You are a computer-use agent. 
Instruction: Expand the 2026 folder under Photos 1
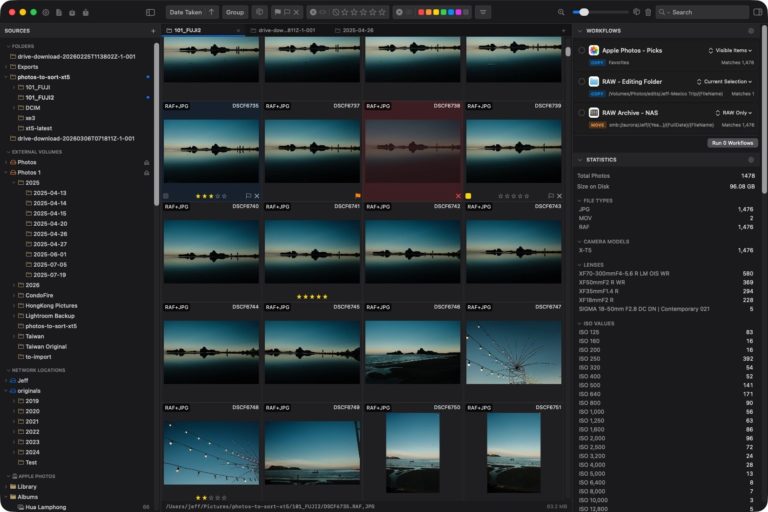14,285
